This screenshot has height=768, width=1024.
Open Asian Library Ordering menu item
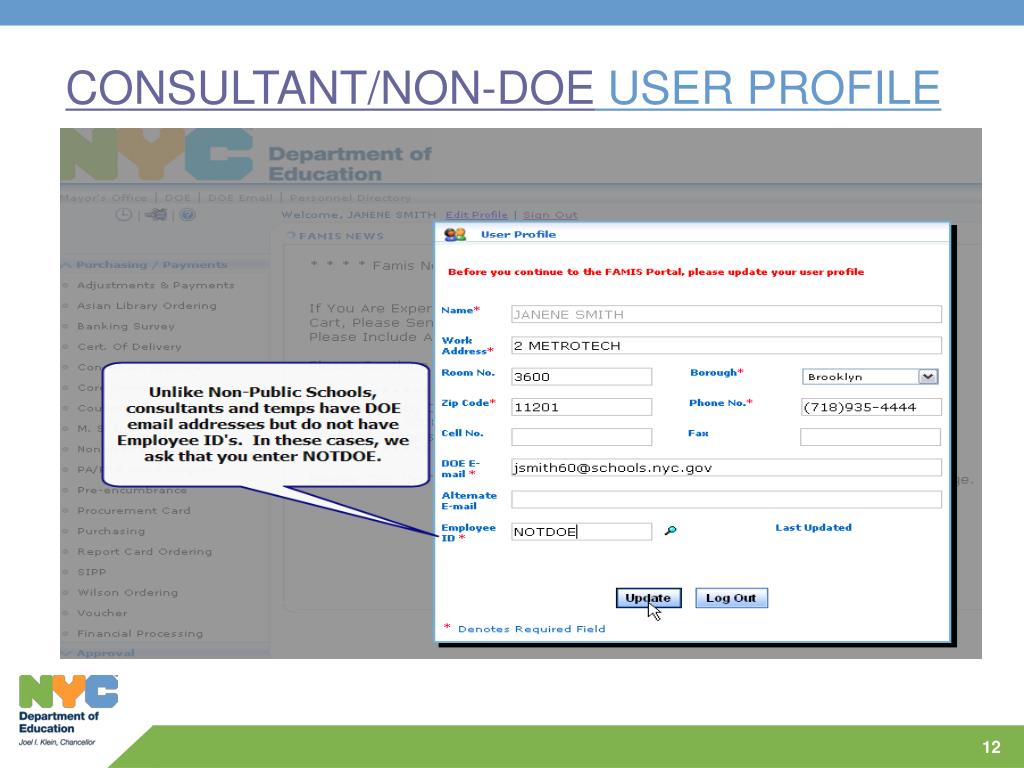pos(146,306)
